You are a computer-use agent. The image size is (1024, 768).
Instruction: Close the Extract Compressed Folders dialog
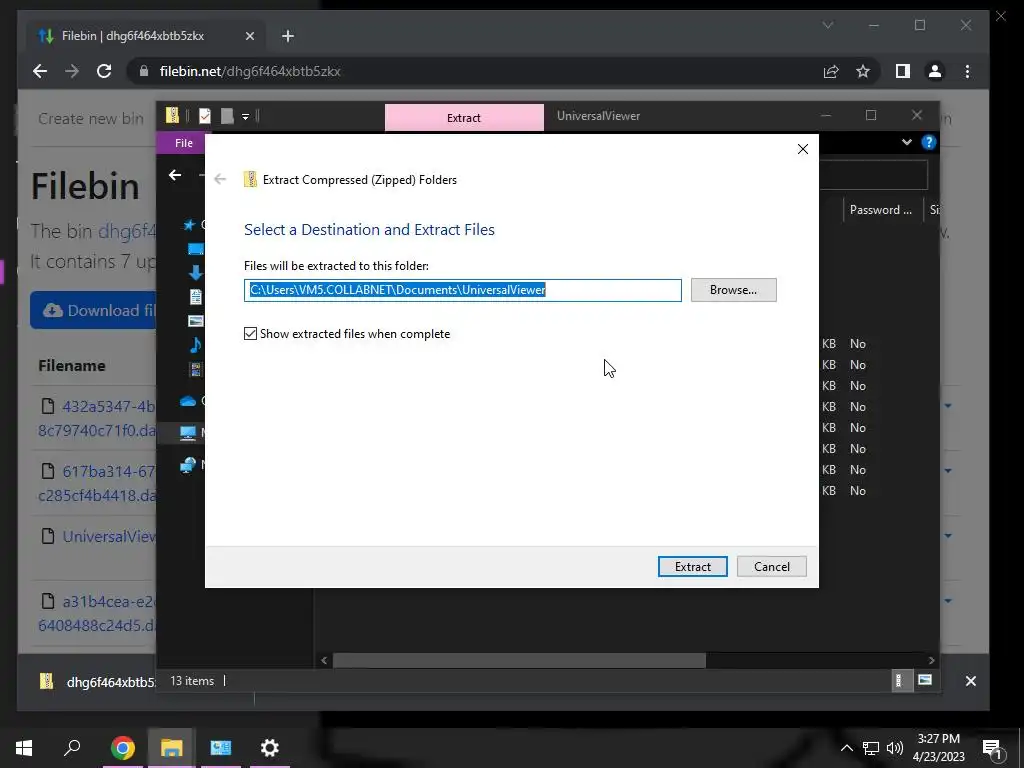coord(803,149)
